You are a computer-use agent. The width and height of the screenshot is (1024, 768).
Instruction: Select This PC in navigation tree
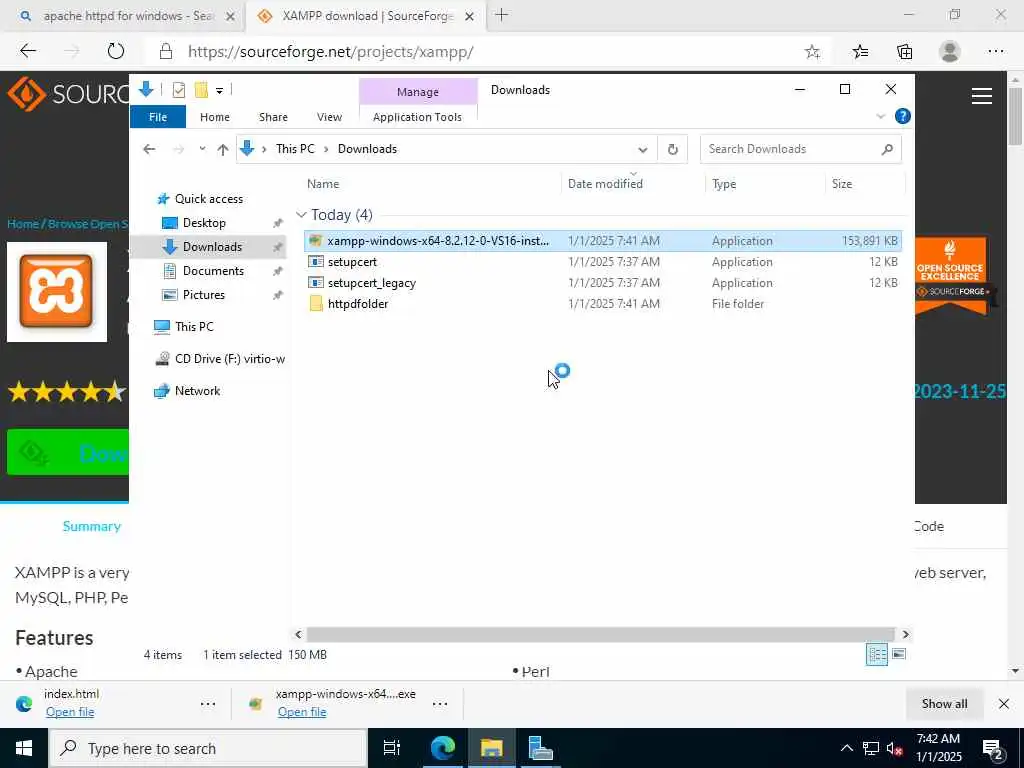193,327
